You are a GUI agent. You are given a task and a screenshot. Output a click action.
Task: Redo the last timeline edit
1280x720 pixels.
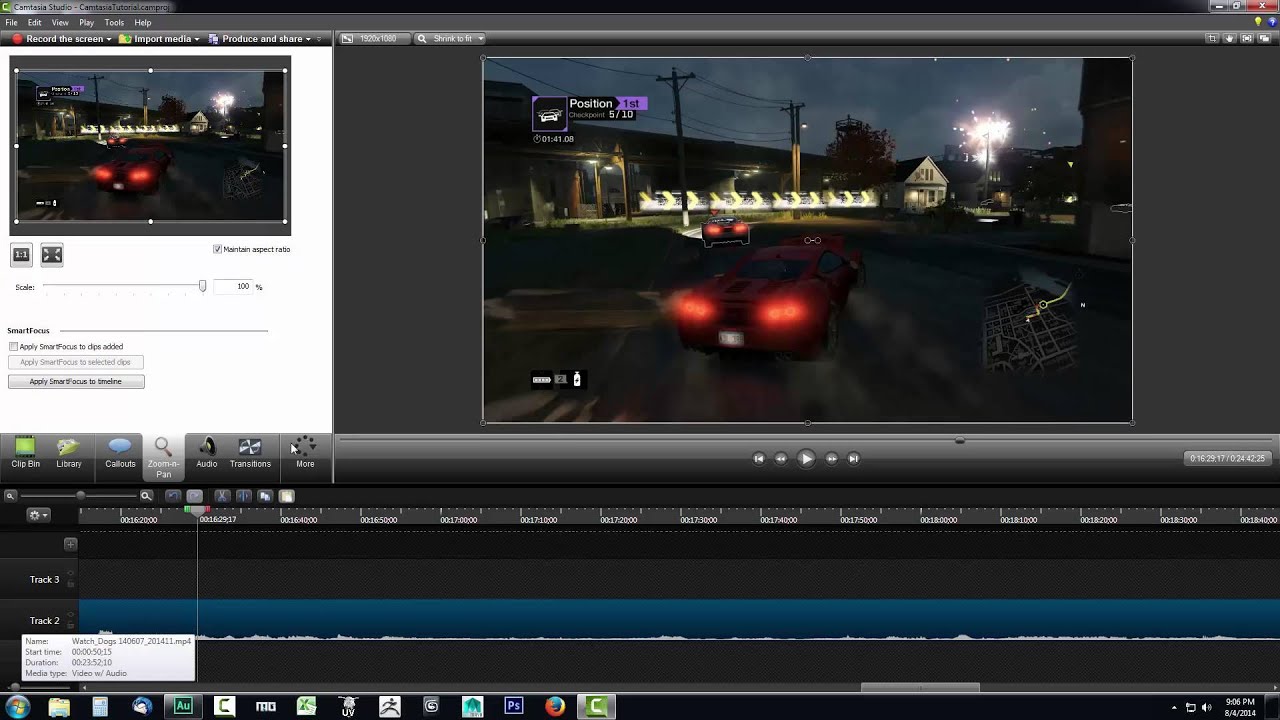tap(194, 496)
